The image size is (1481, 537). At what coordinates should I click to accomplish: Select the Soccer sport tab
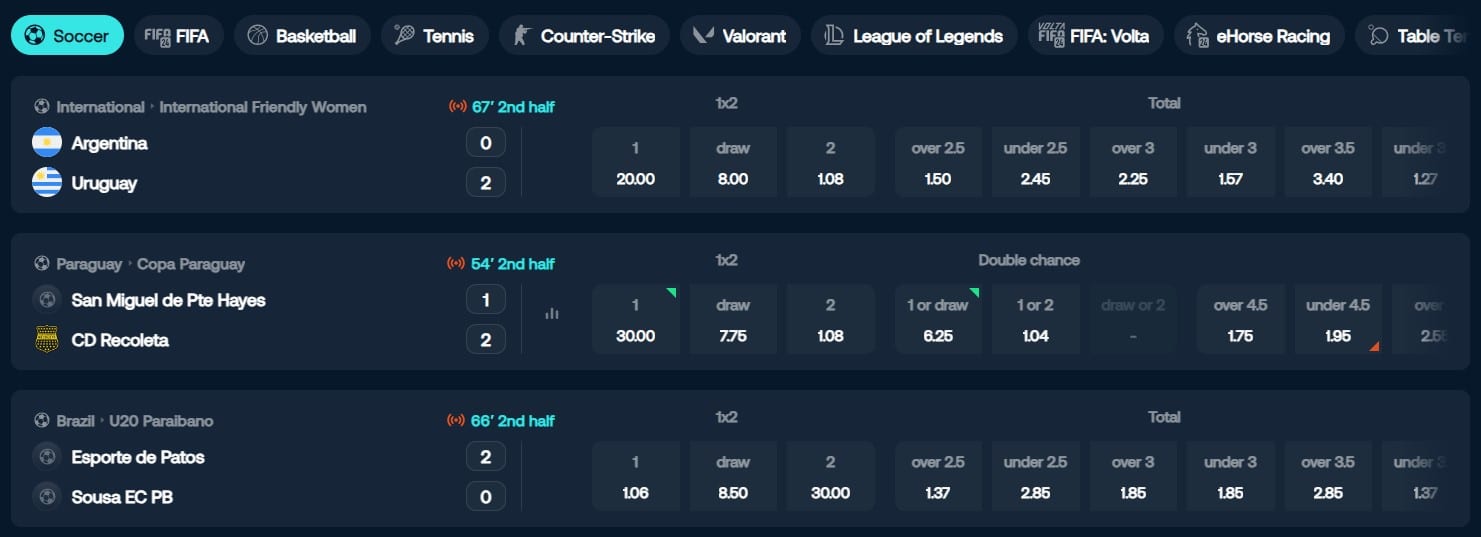point(67,36)
